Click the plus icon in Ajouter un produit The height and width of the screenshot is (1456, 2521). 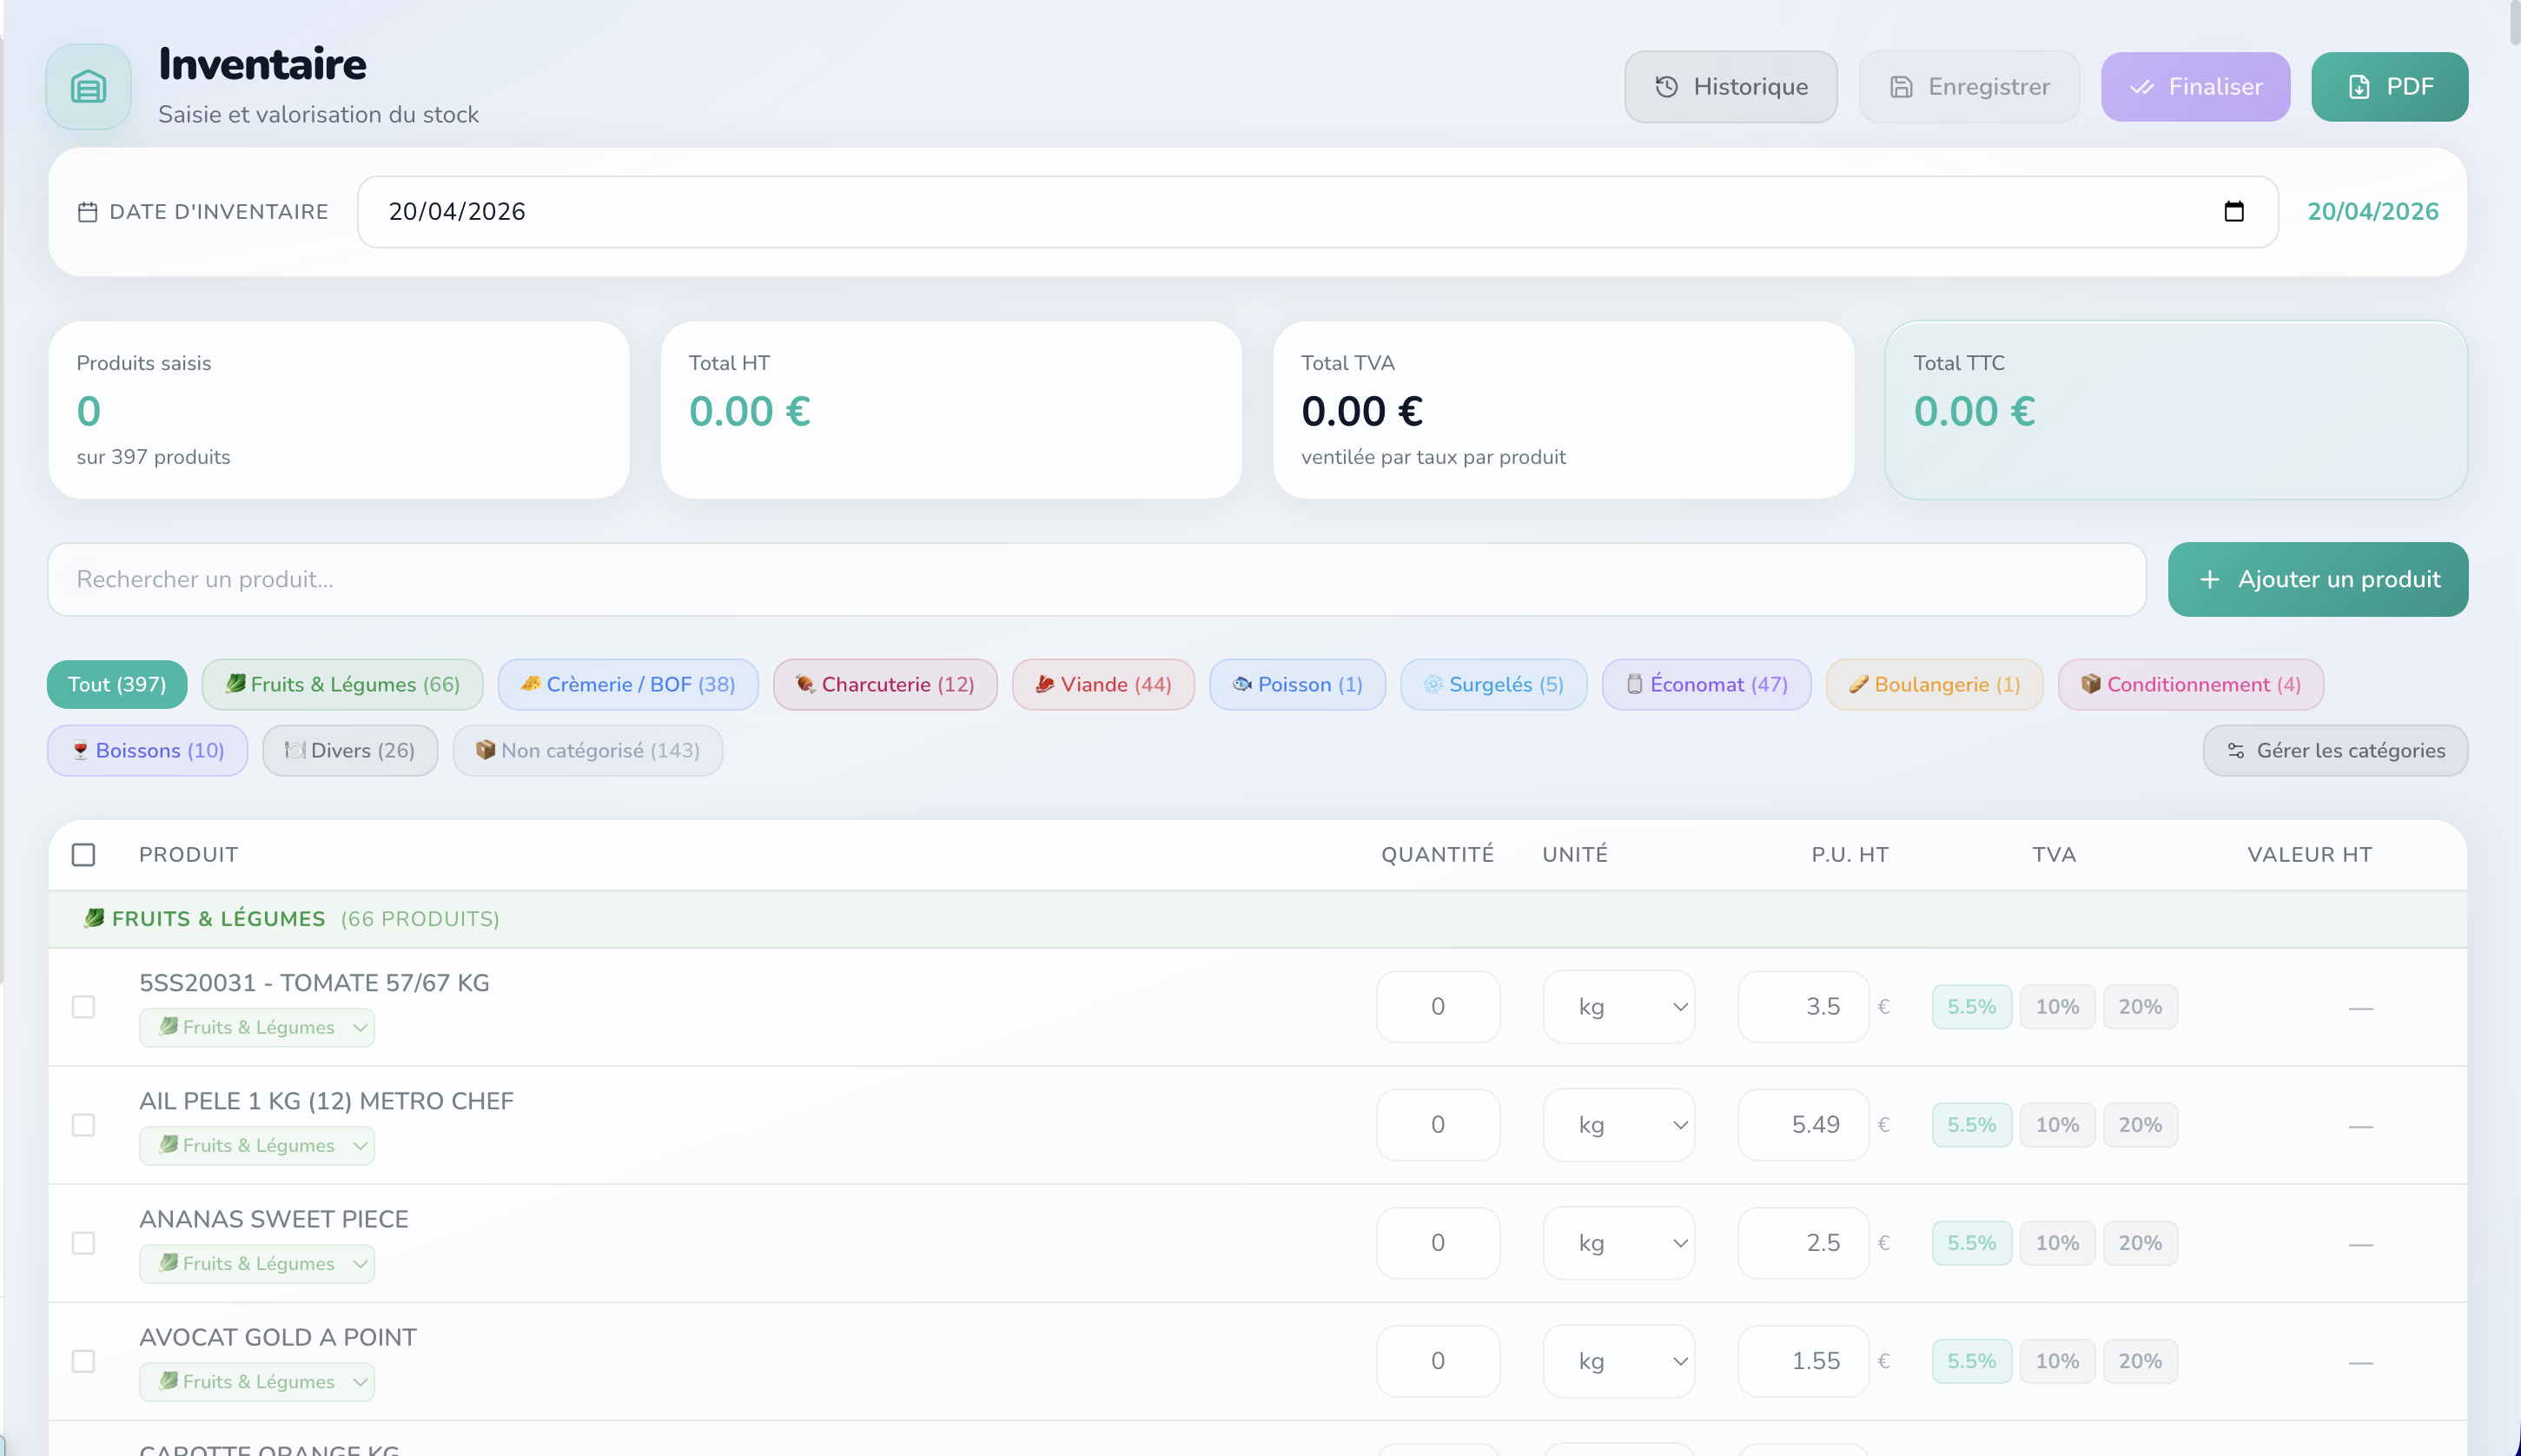pyautogui.click(x=2210, y=579)
